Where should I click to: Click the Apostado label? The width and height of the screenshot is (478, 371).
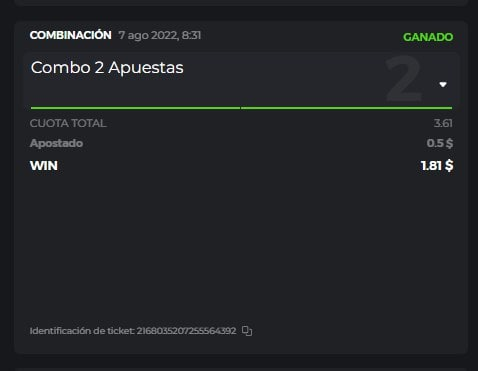pyautogui.click(x=56, y=143)
